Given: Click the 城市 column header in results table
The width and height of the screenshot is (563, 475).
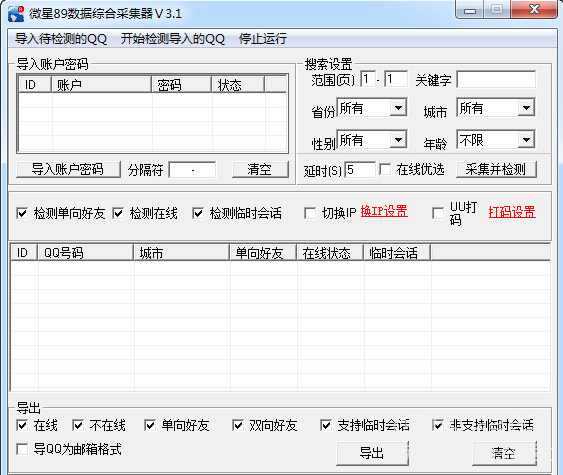Looking at the screenshot, I should [x=181, y=253].
